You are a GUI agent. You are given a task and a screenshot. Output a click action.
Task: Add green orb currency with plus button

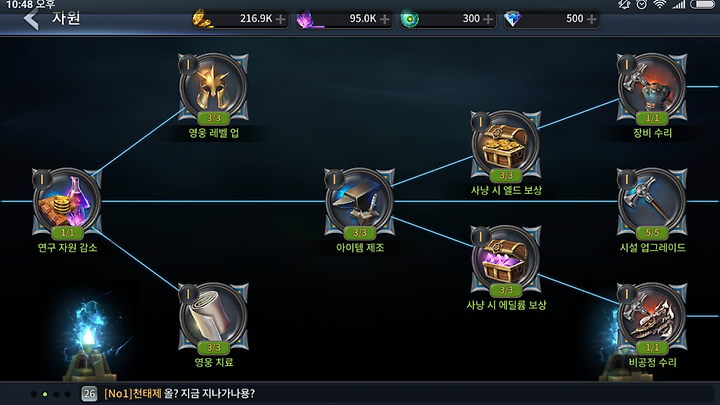(x=488, y=19)
